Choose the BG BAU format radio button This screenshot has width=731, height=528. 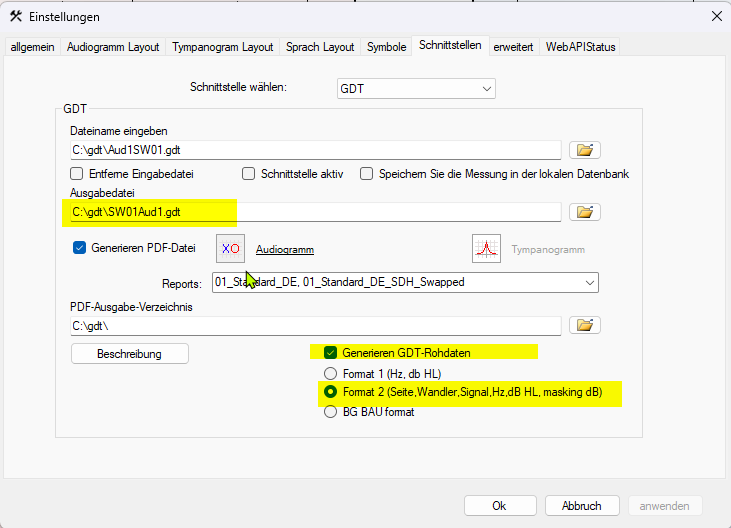(329, 412)
